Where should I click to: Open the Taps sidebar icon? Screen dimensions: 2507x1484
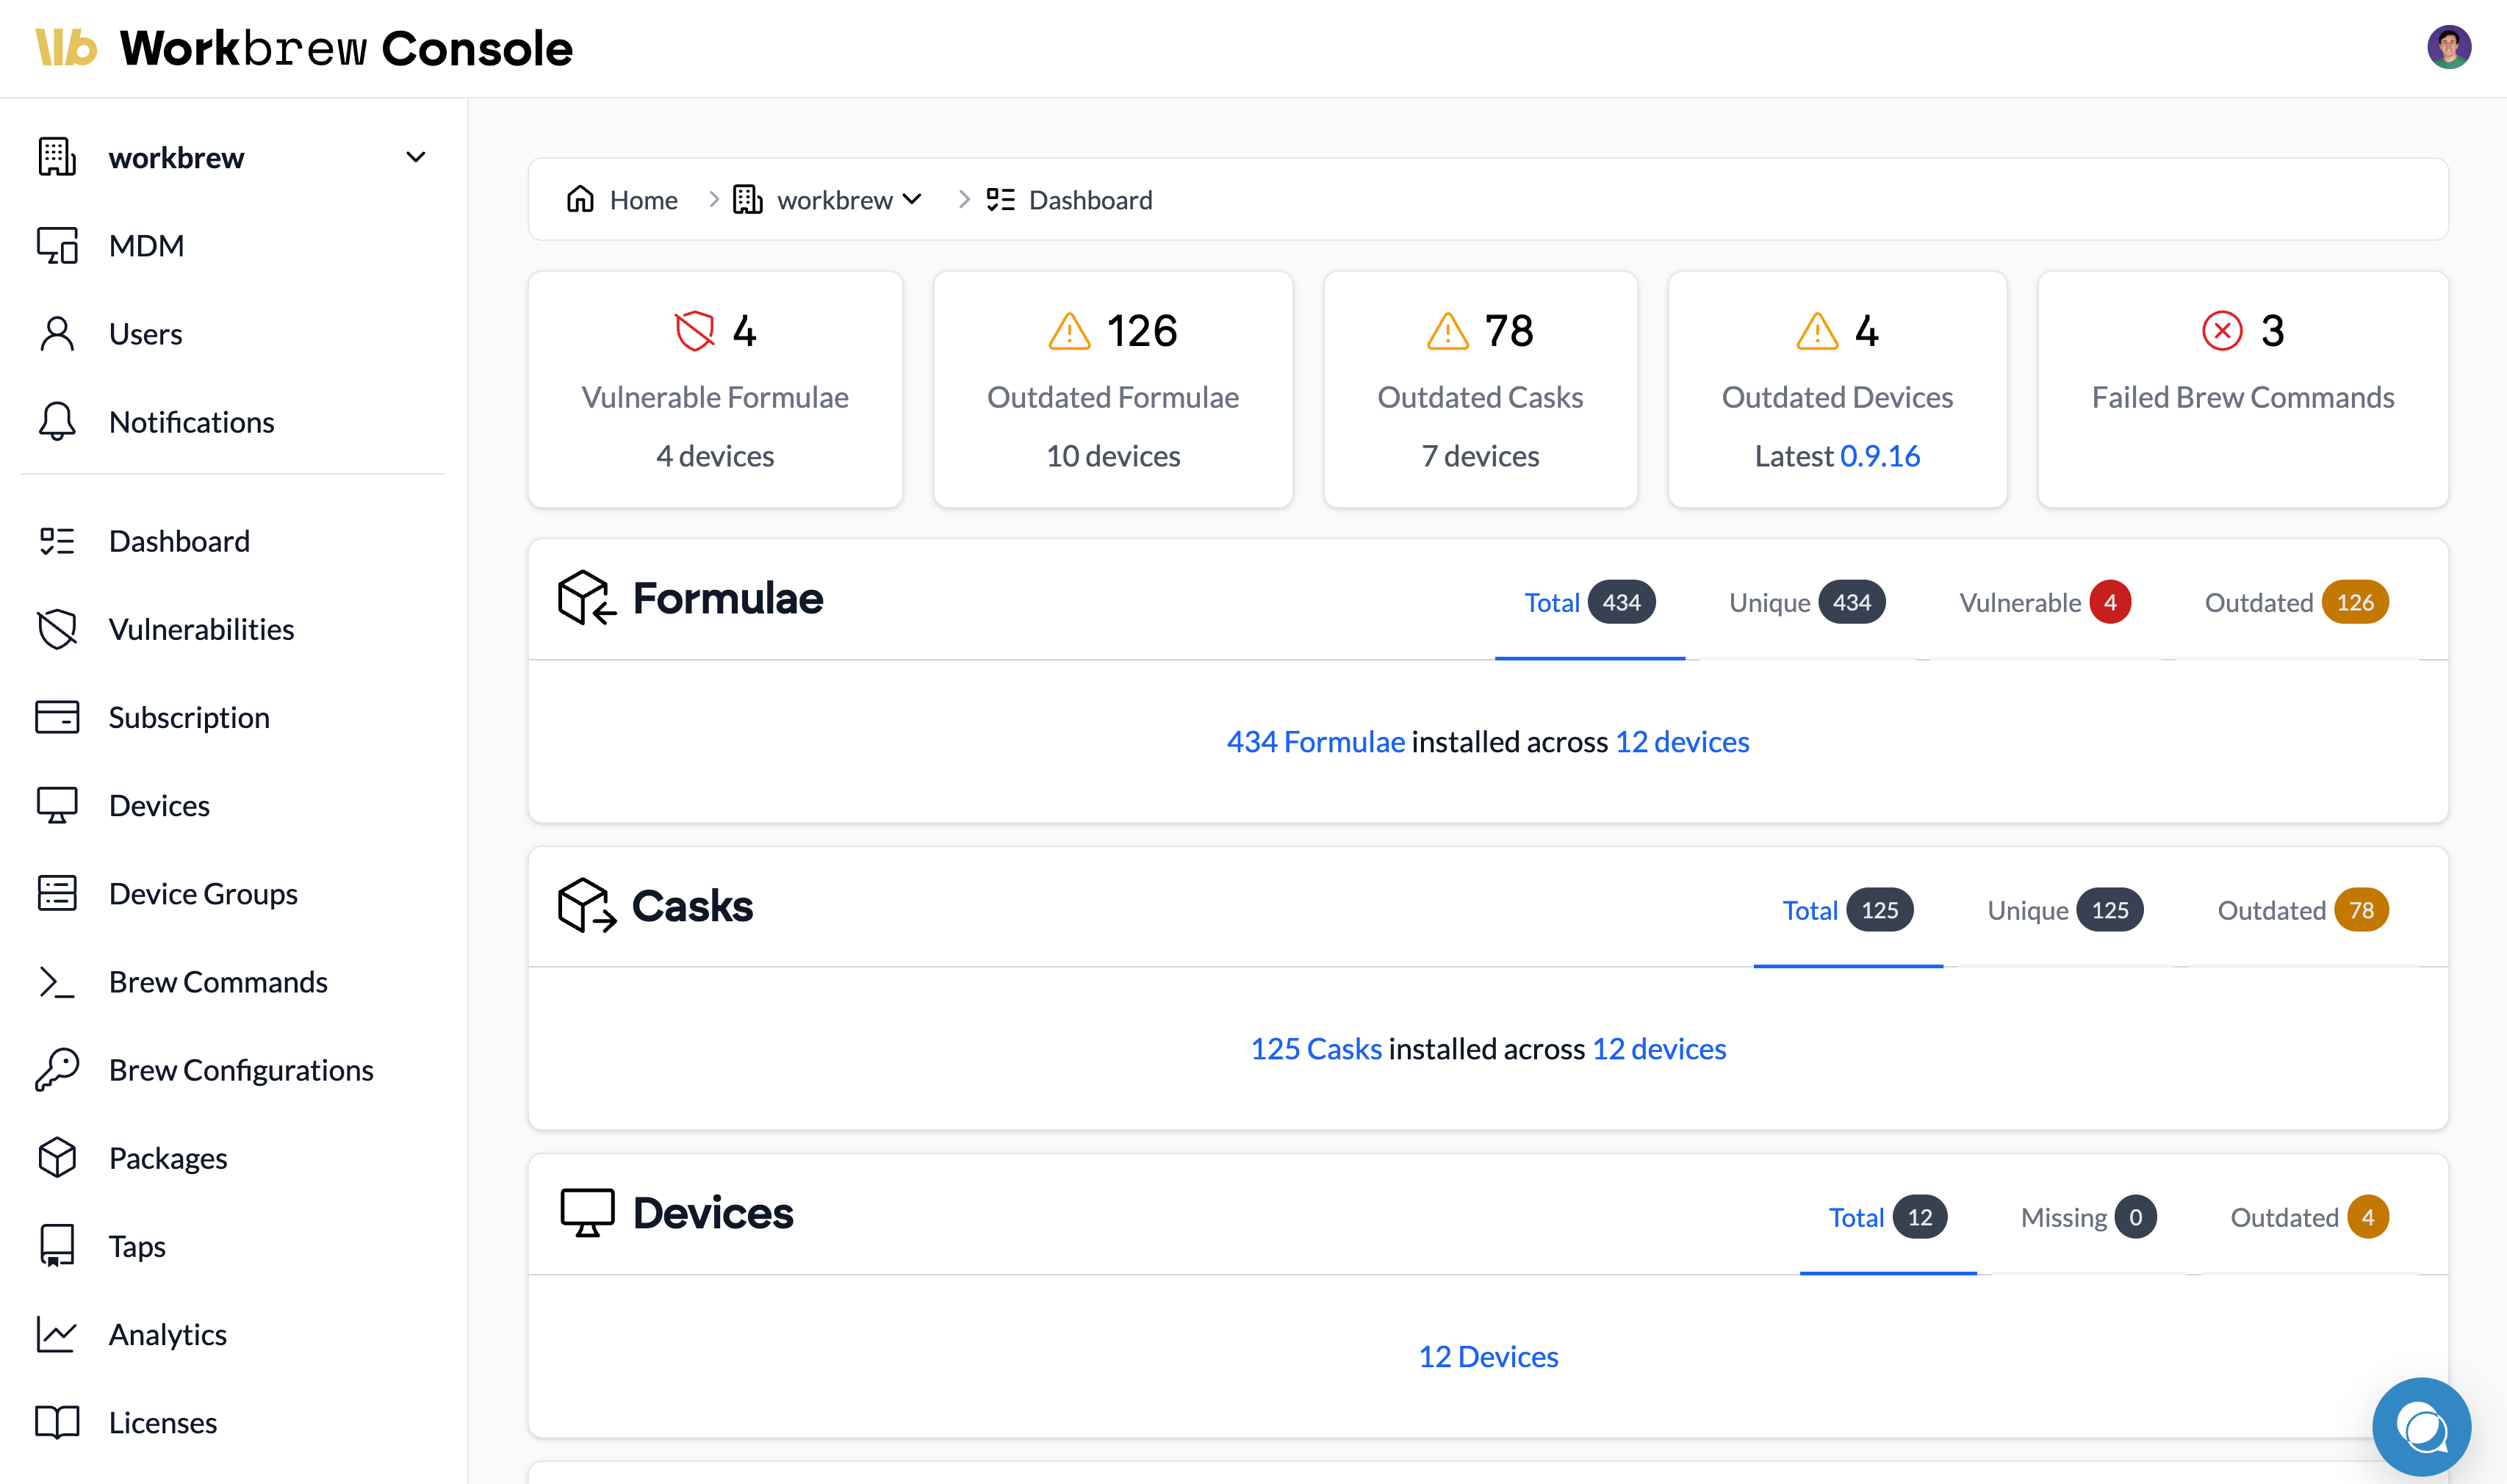[x=57, y=1246]
